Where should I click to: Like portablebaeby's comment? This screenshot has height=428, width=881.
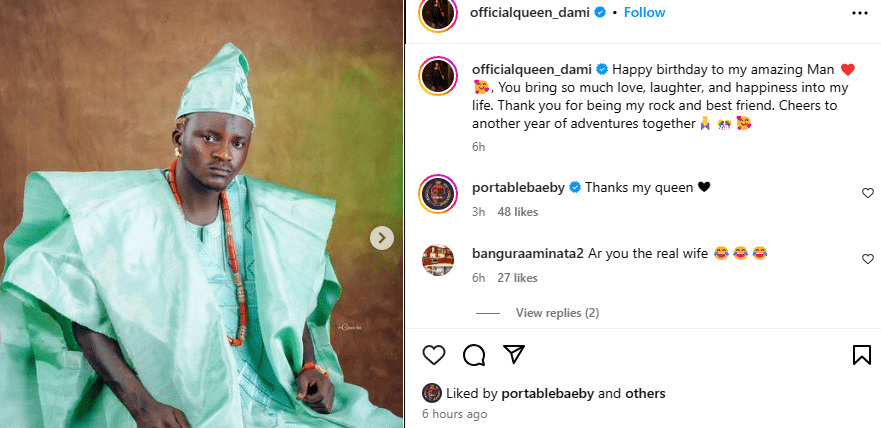(867, 193)
